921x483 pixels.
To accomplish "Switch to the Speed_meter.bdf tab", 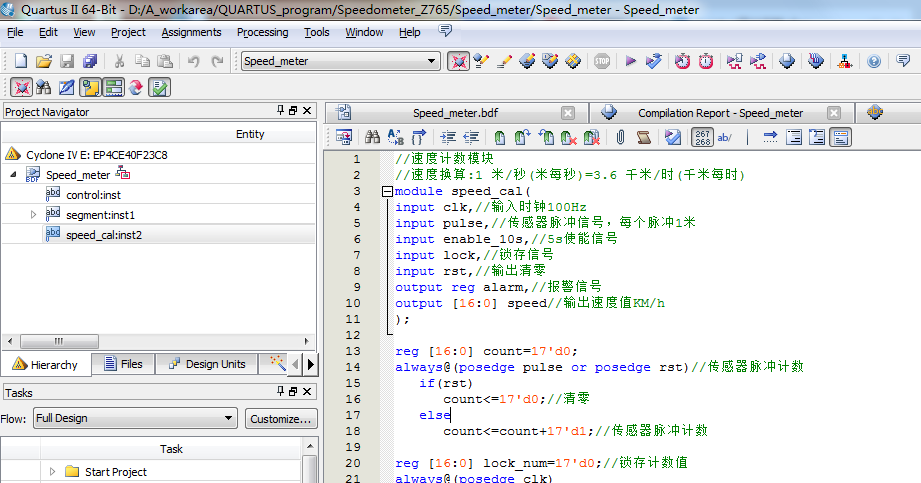I will [x=455, y=113].
